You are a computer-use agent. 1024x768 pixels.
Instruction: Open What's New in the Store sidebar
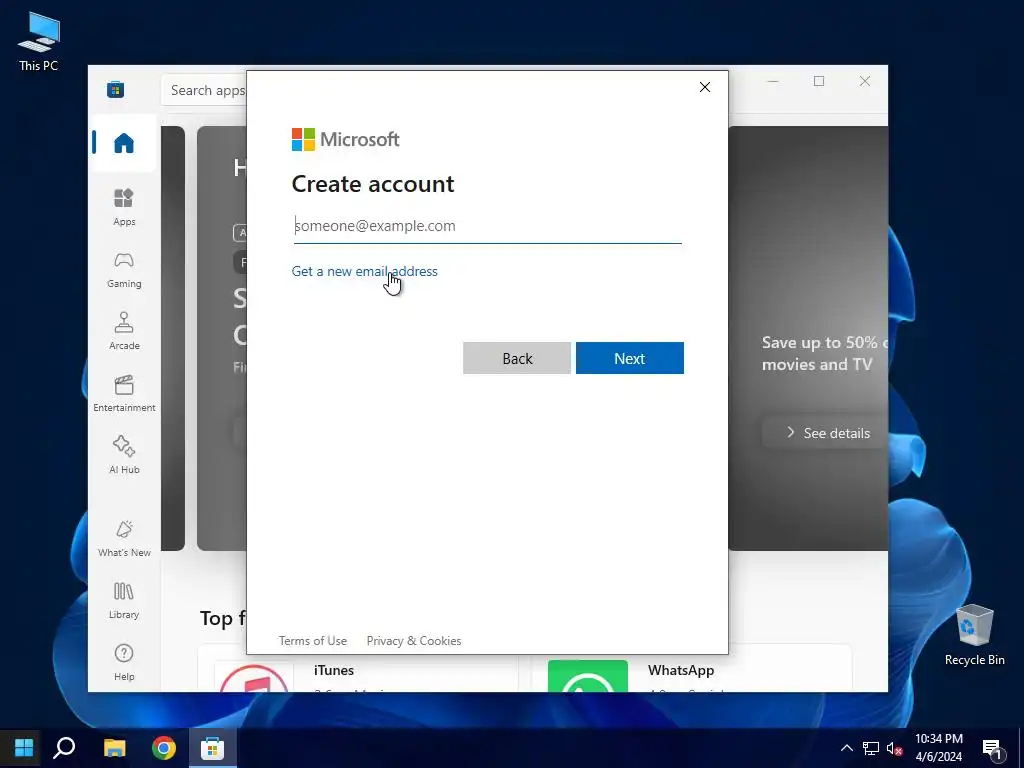click(x=123, y=539)
